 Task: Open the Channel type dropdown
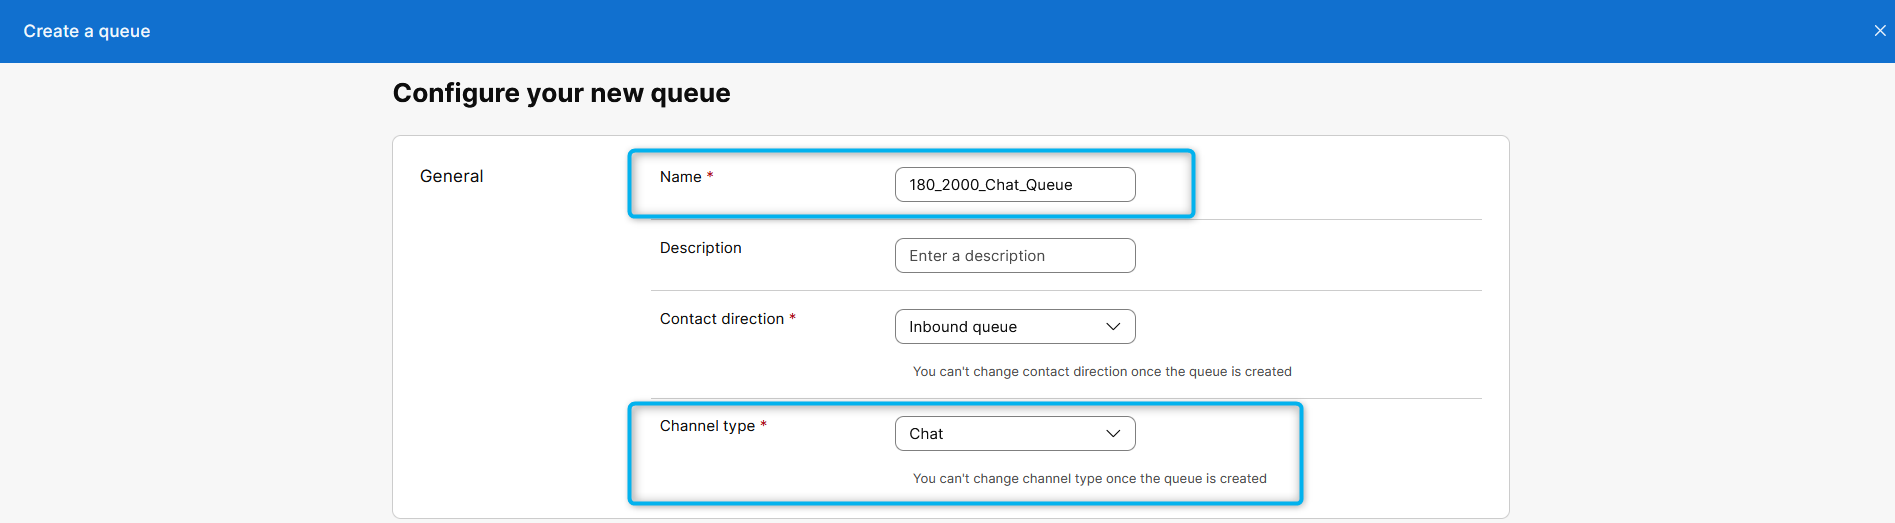pyautogui.click(x=1000, y=434)
